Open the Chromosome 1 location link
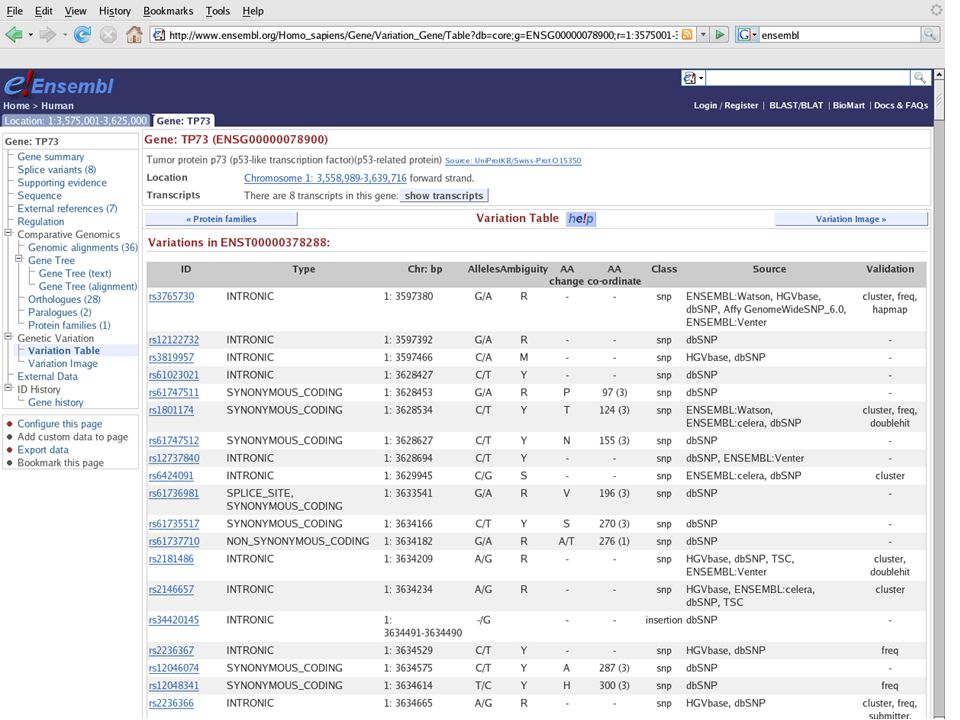Screen dimensions: 960x720 (325, 178)
